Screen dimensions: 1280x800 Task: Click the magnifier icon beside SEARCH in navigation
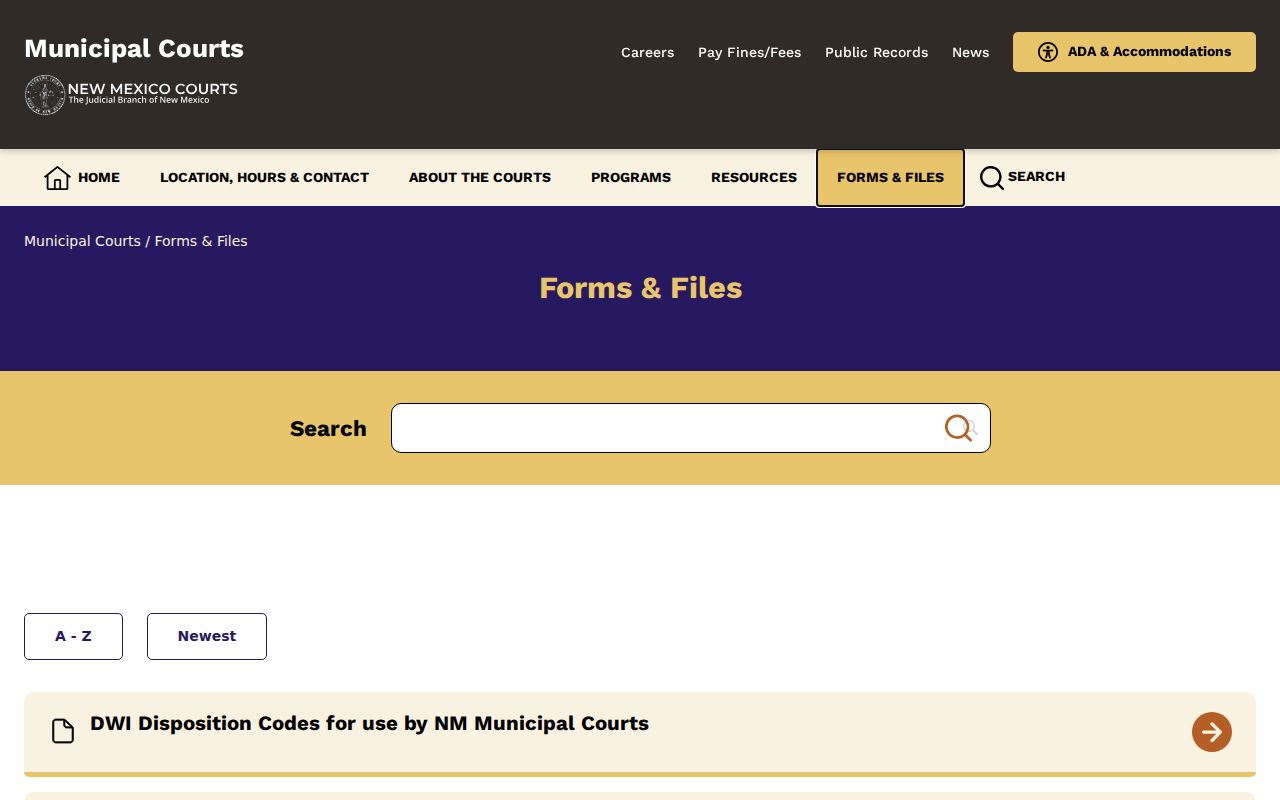pyautogui.click(x=991, y=178)
